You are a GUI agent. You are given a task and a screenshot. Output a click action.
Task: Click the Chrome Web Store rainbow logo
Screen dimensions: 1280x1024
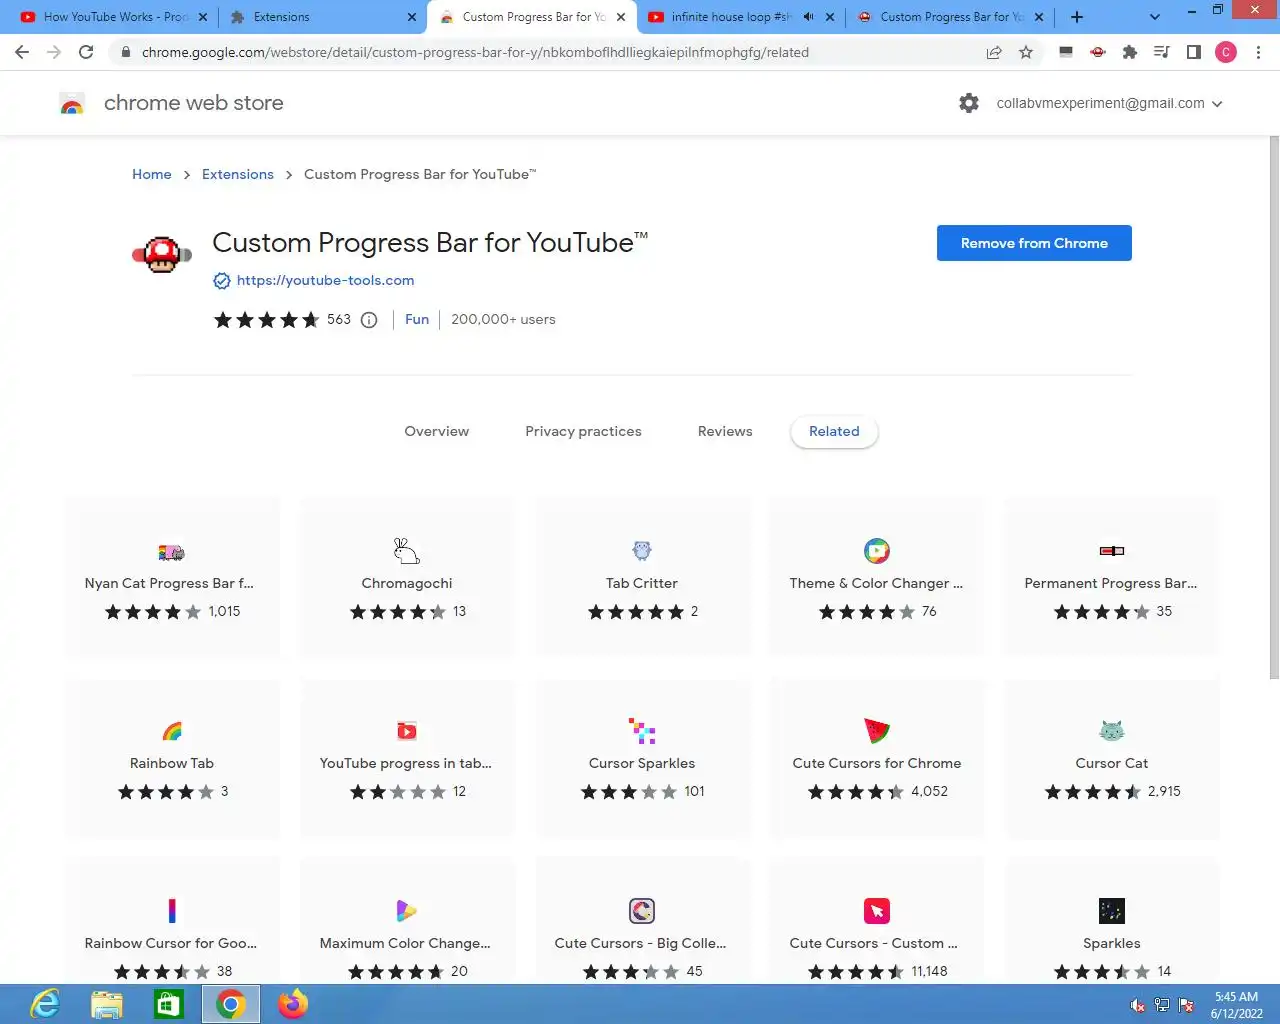point(72,103)
